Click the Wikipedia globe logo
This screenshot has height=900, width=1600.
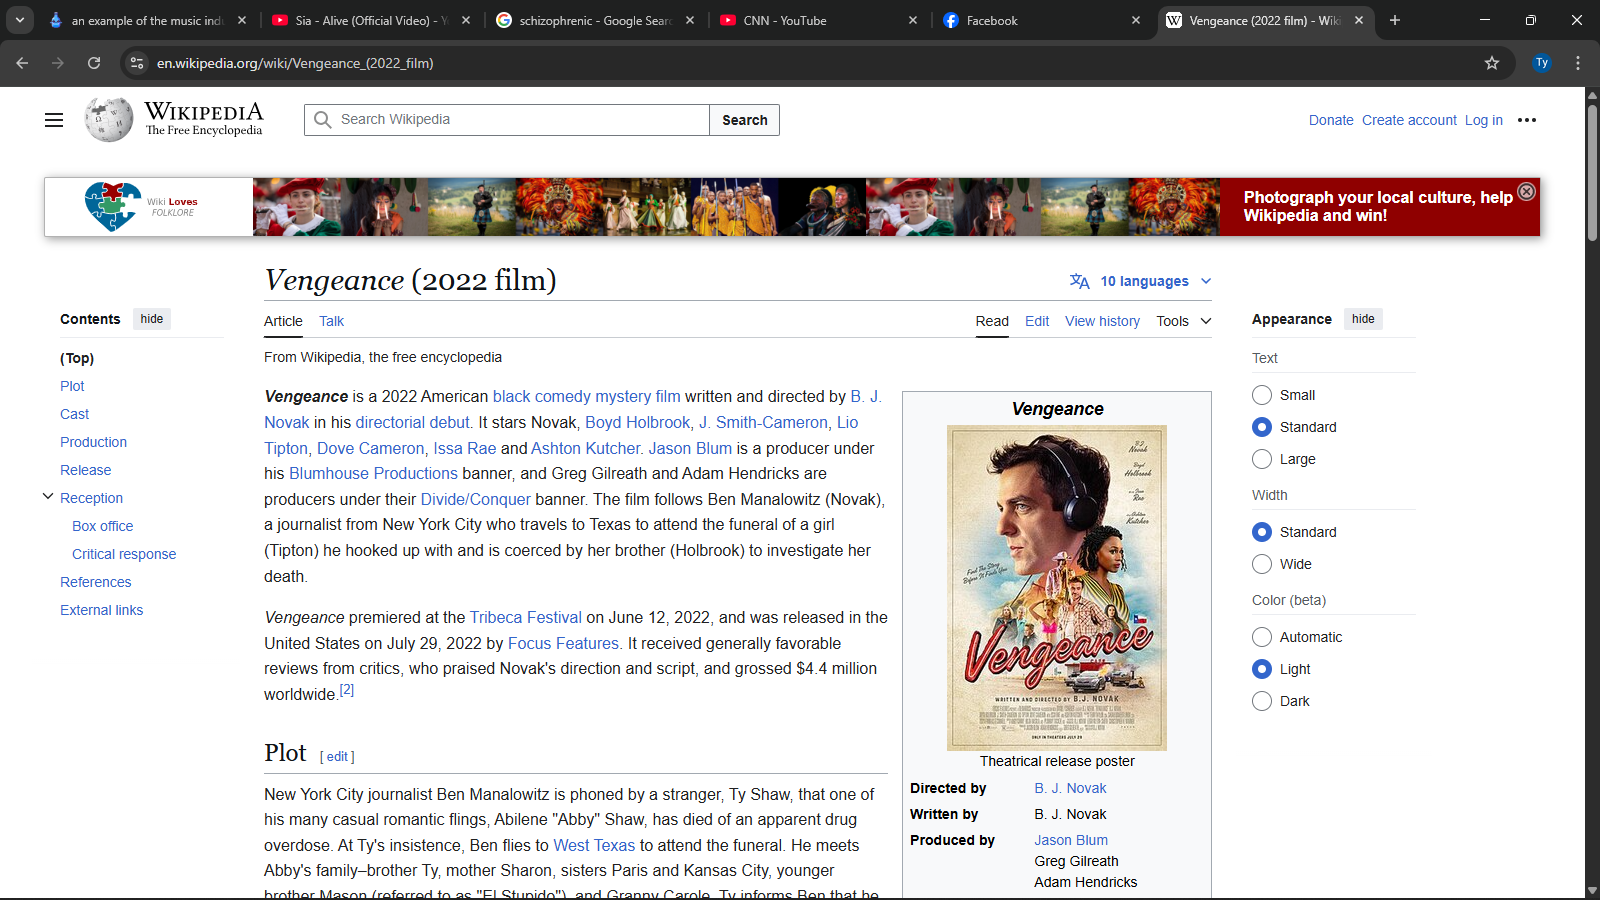click(x=109, y=120)
